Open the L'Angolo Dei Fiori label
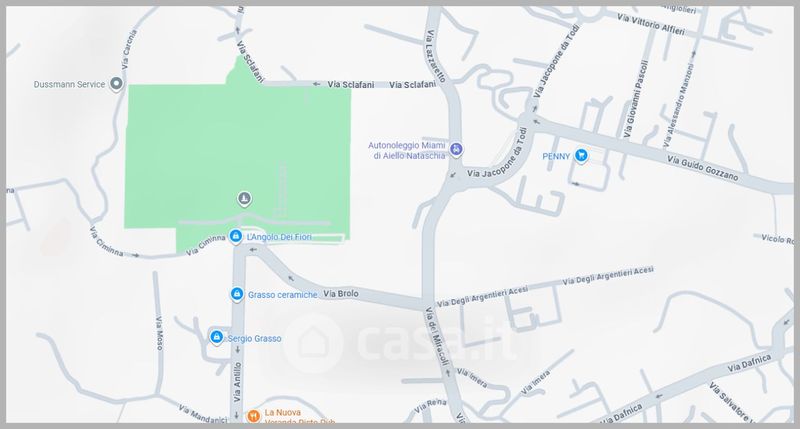The width and height of the screenshot is (800, 429). point(279,237)
